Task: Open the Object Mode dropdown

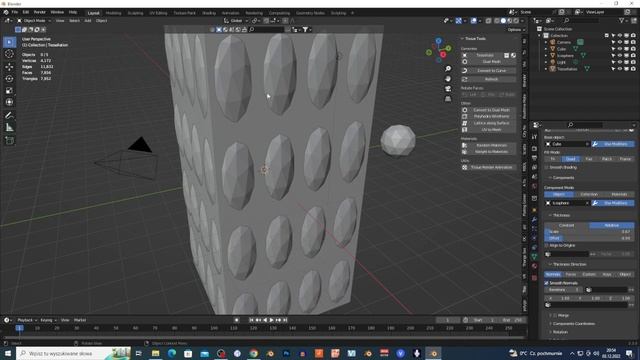Action: coord(34,20)
